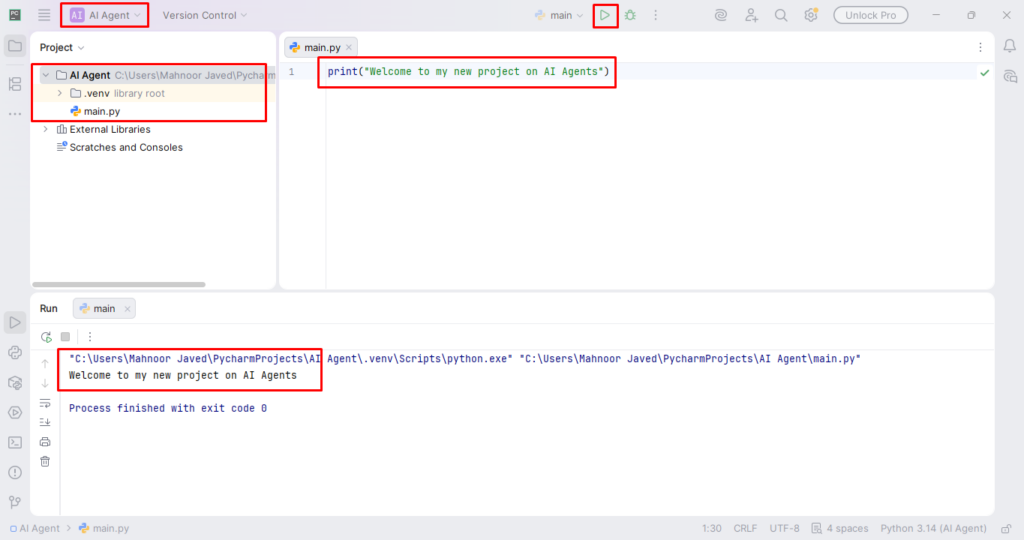The width and height of the screenshot is (1024, 540).
Task: Open more run actions in the title bar
Action: [x=656, y=15]
